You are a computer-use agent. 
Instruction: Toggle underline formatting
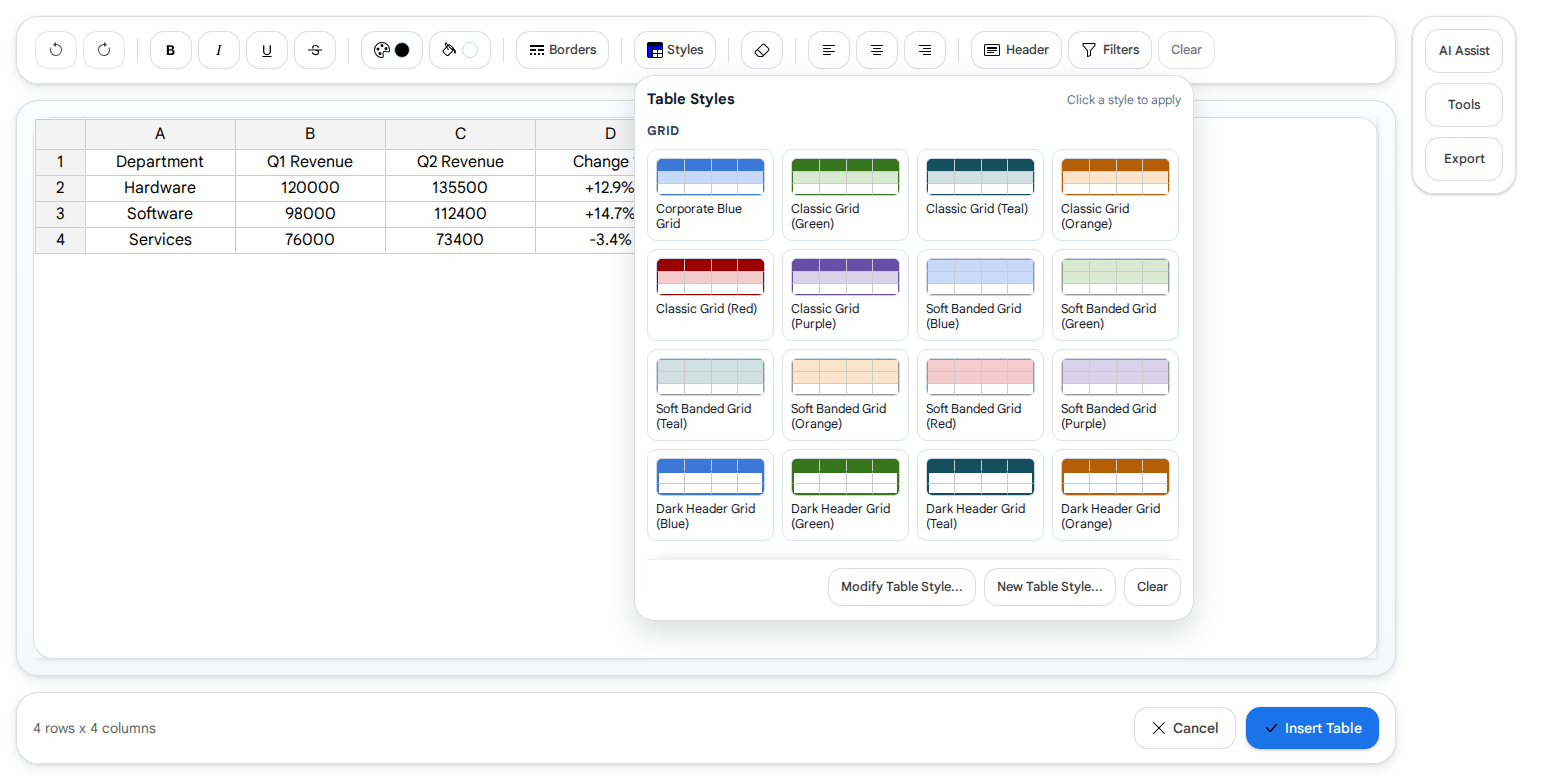pos(267,50)
